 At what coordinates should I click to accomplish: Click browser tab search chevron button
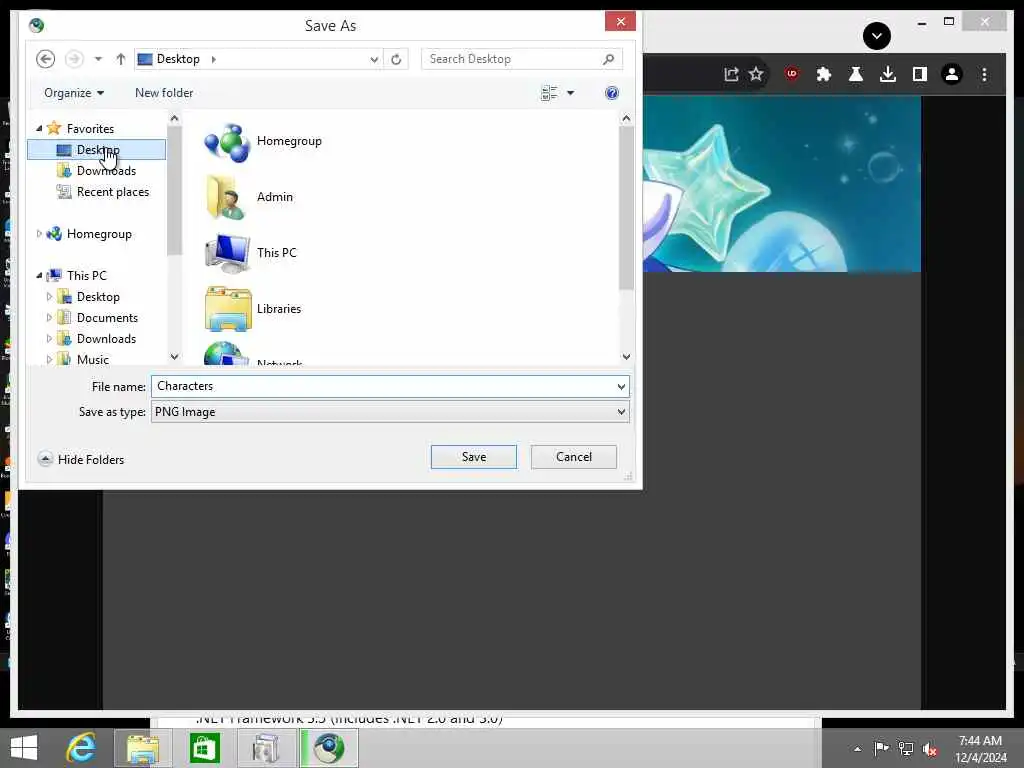(x=876, y=35)
